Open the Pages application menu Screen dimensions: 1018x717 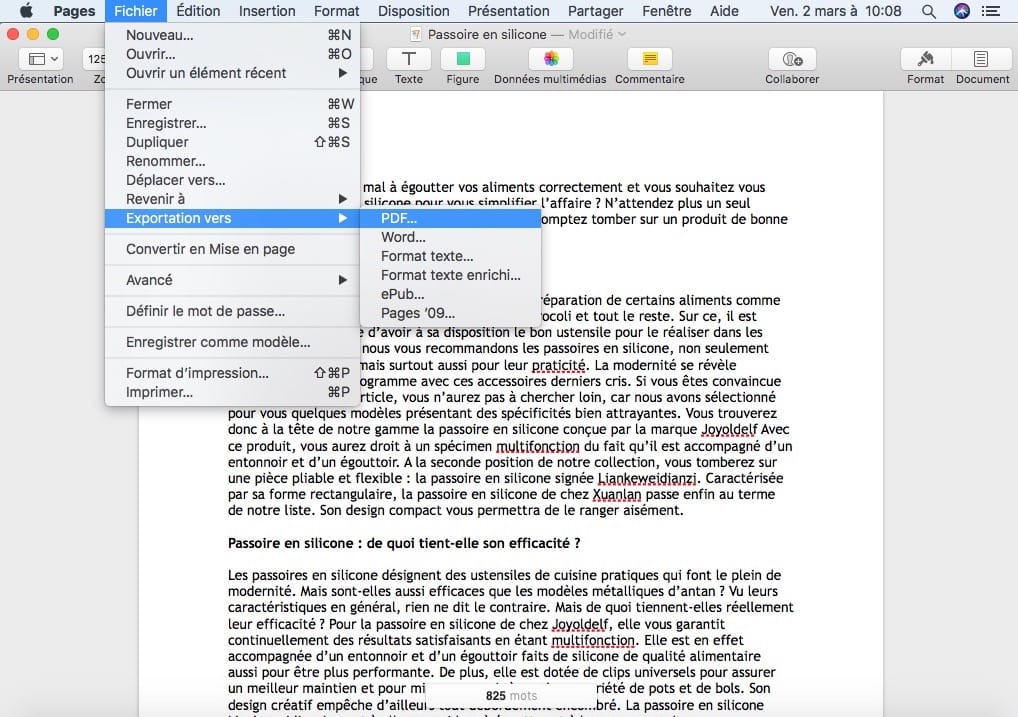74,11
